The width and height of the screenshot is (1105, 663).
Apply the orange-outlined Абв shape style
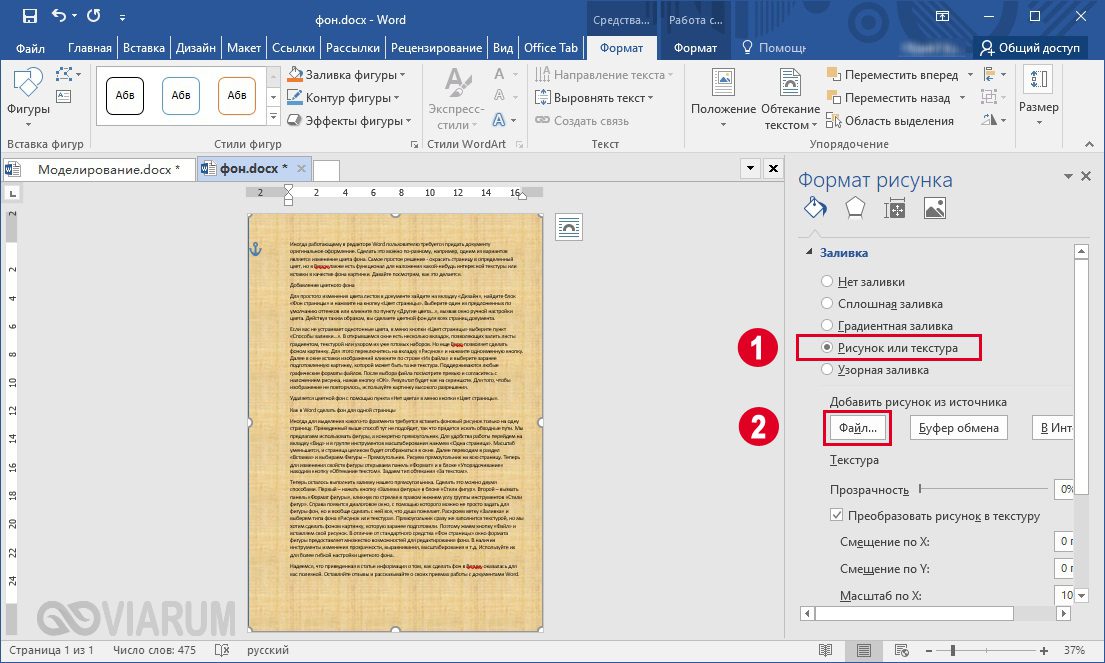(237, 96)
